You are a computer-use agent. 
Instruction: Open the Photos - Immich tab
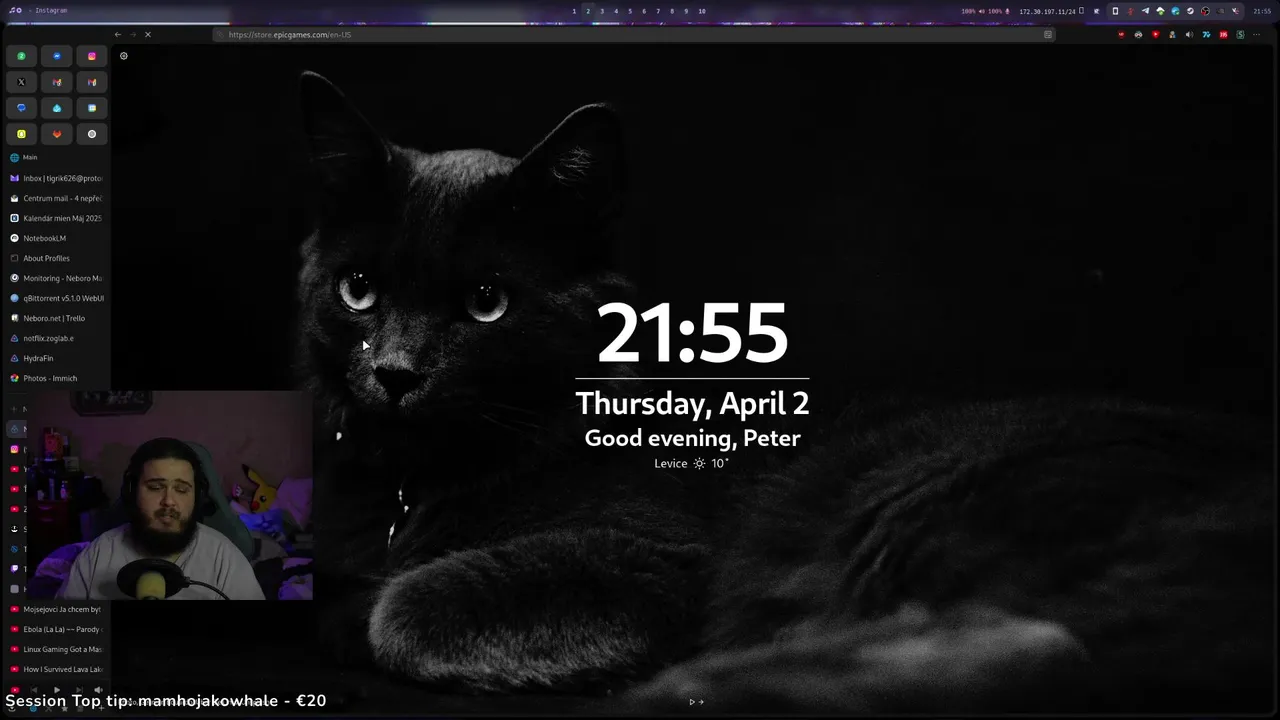pyautogui.click(x=56, y=378)
